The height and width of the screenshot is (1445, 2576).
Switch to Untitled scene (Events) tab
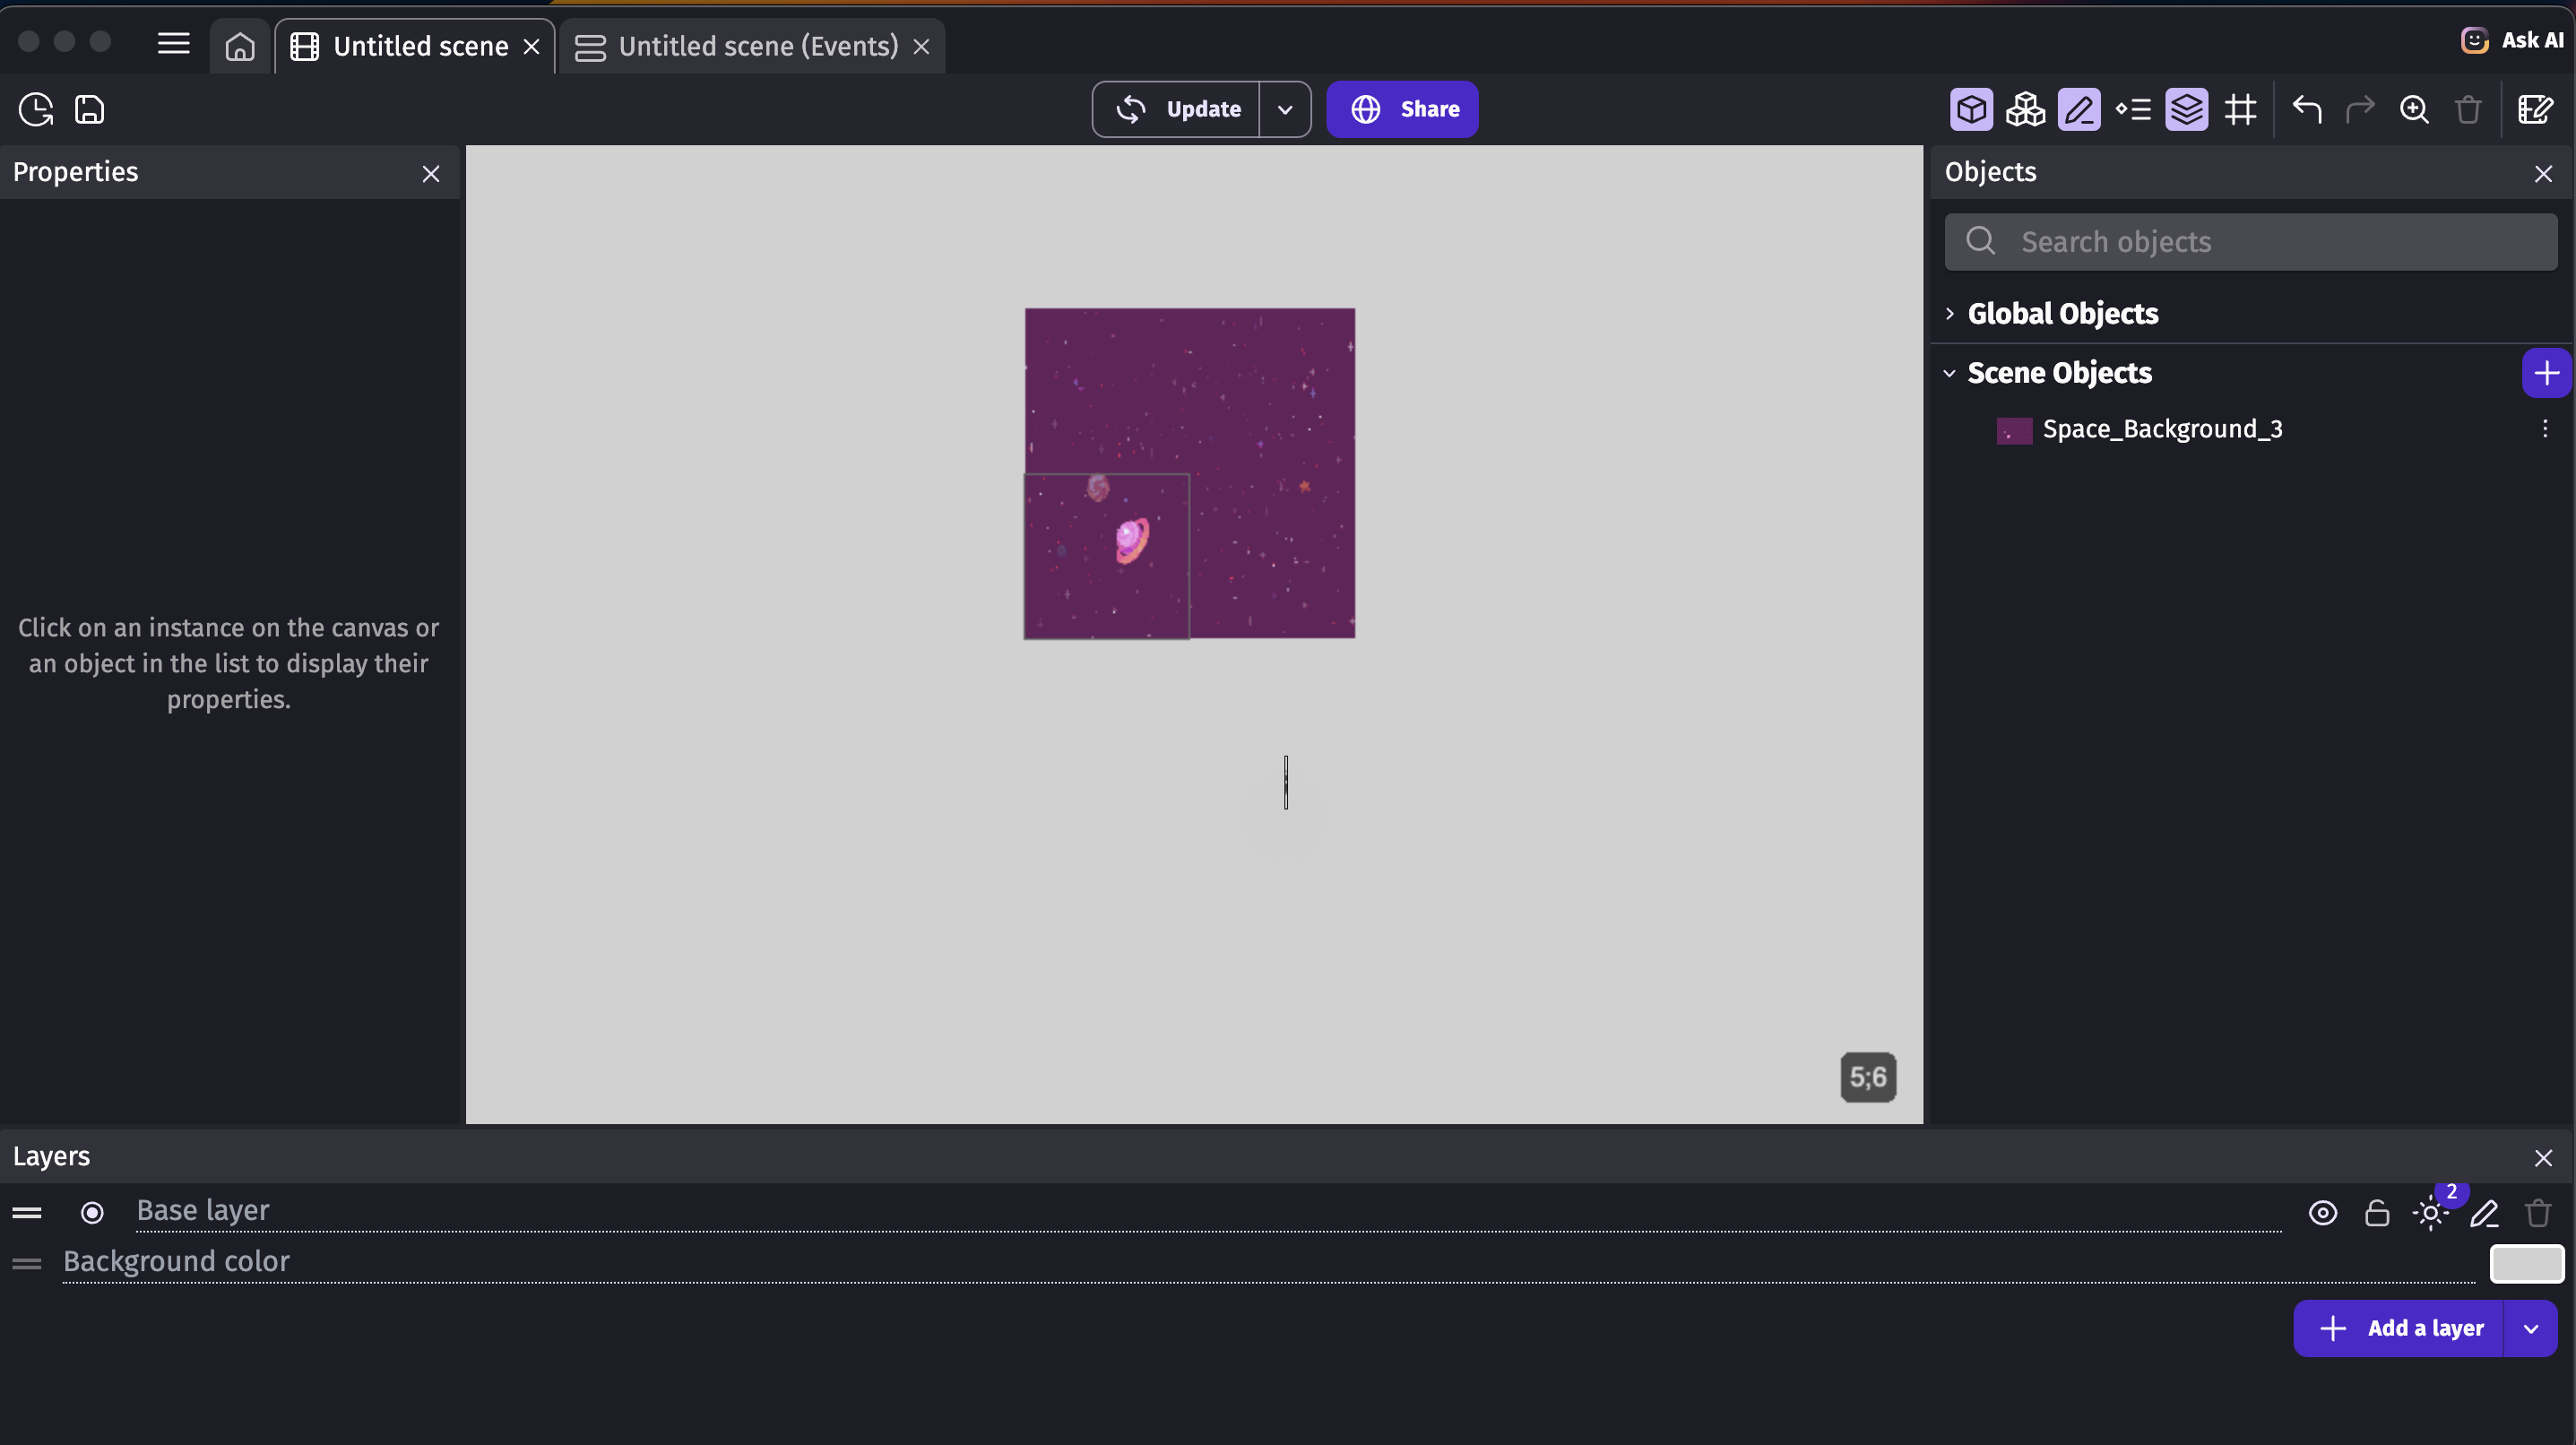[x=743, y=46]
